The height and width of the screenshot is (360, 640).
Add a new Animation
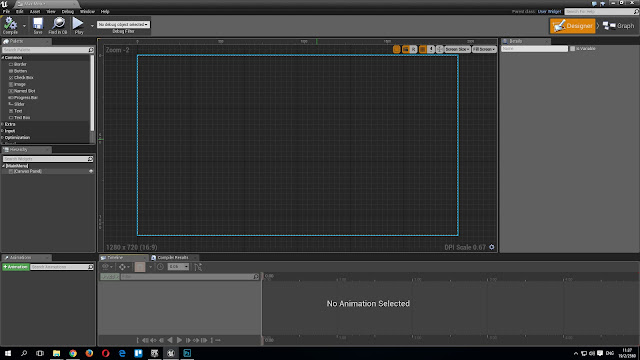point(16,267)
